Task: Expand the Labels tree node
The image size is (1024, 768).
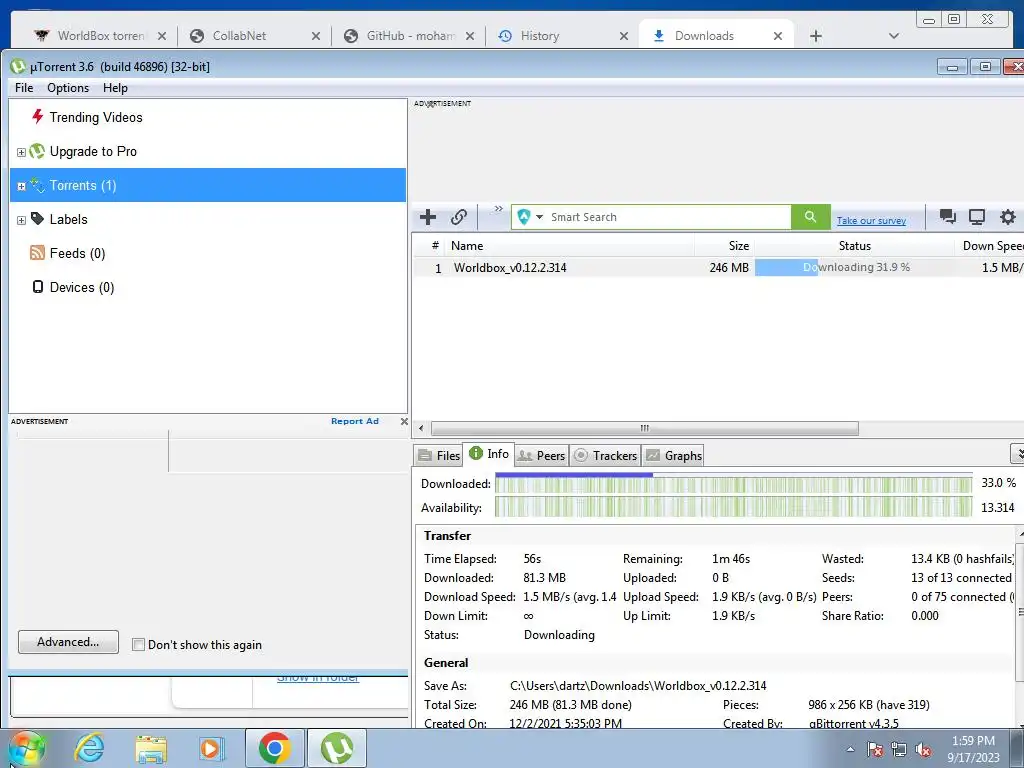Action: pos(21,220)
